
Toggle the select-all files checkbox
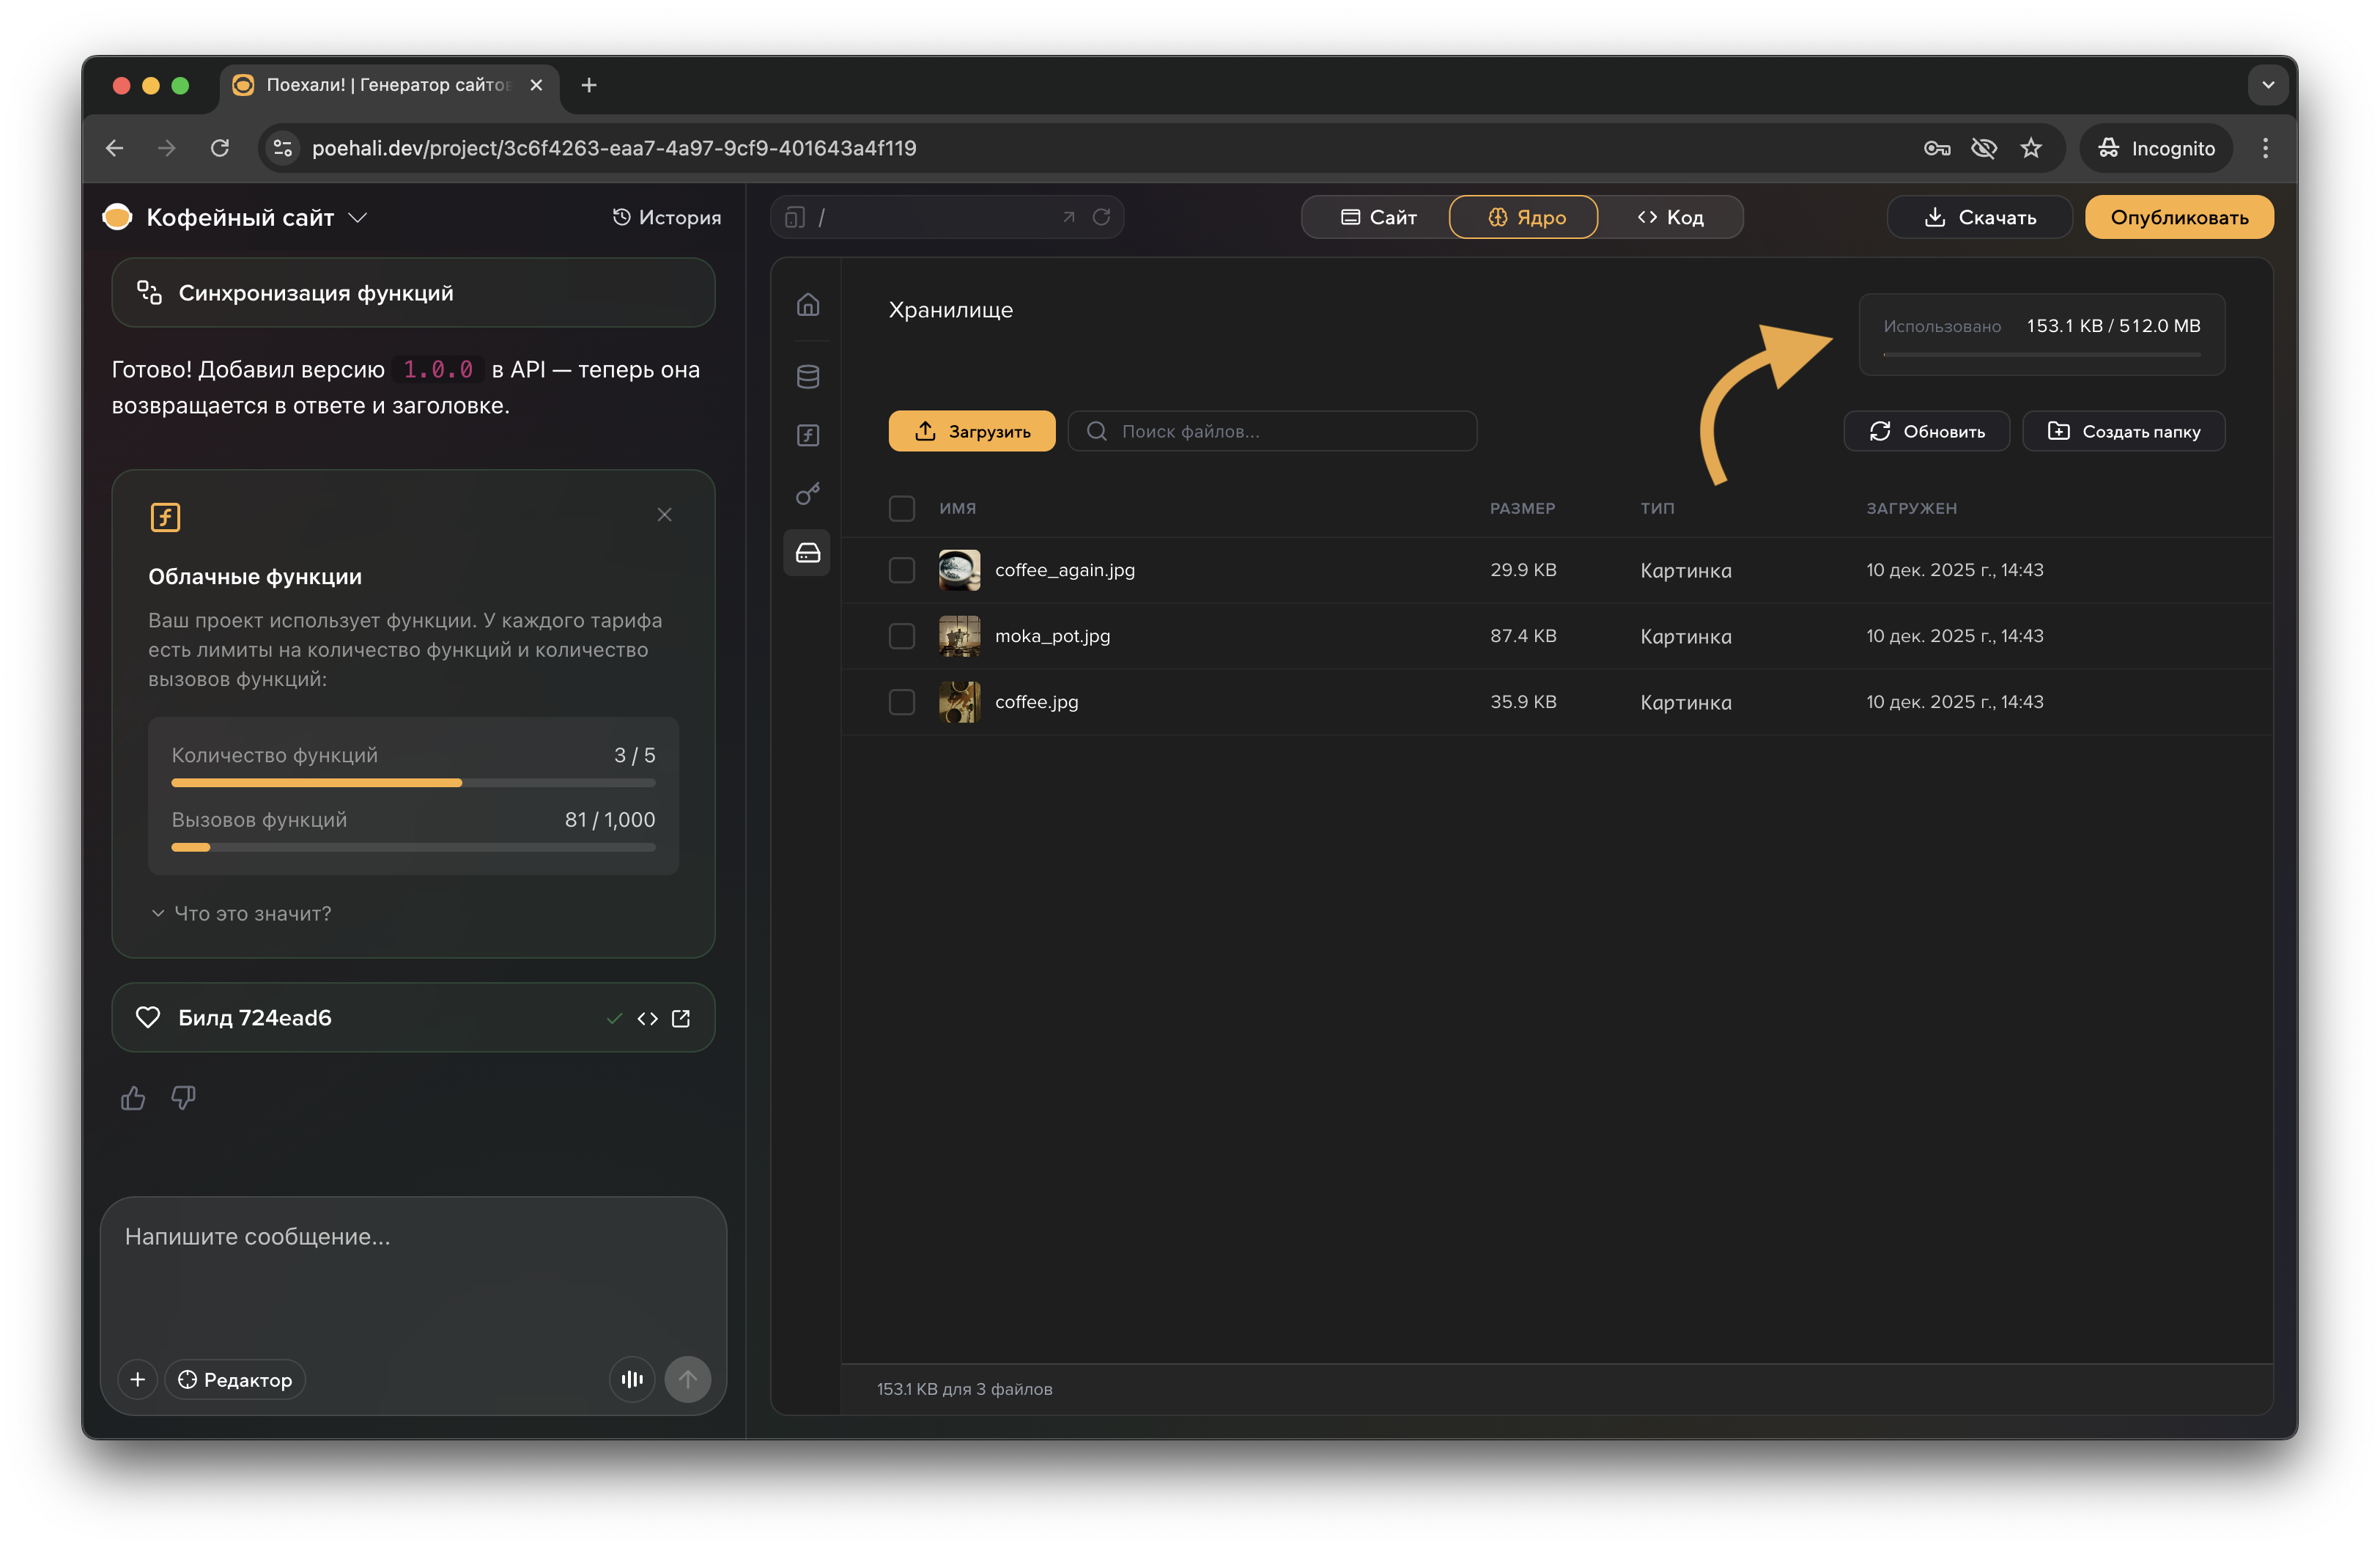(901, 508)
